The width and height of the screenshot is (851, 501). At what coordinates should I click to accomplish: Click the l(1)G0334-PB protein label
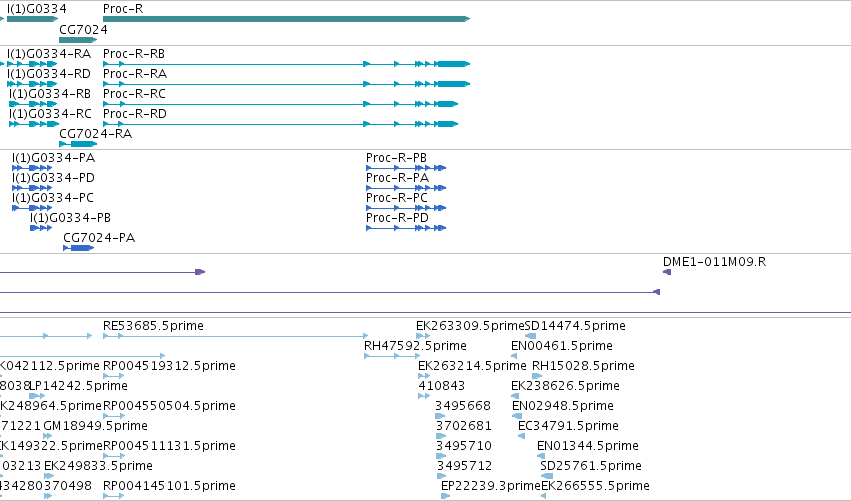coord(71,218)
